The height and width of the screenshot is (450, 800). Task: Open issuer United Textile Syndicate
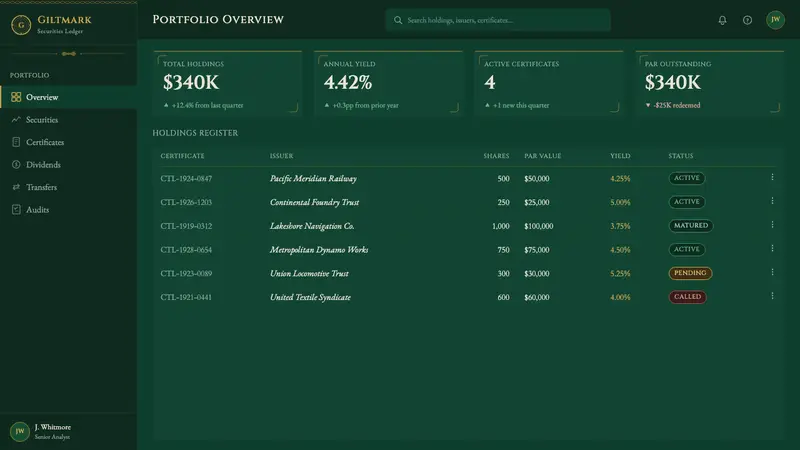click(310, 297)
